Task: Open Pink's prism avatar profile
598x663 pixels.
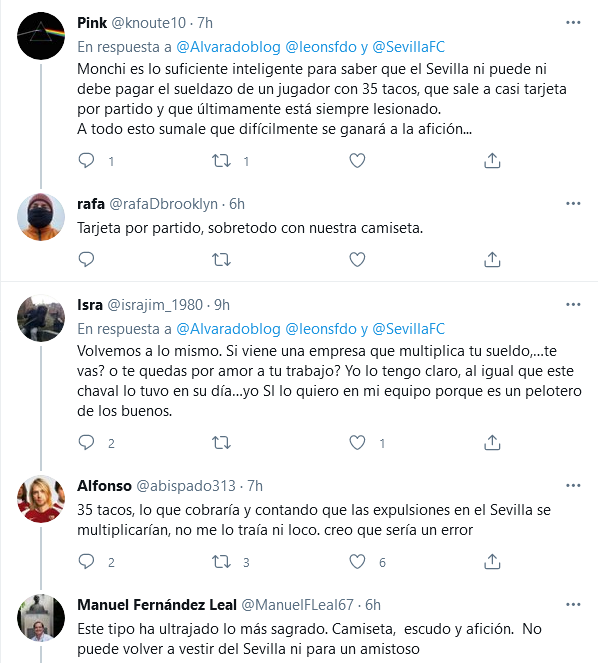Action: click(x=41, y=36)
